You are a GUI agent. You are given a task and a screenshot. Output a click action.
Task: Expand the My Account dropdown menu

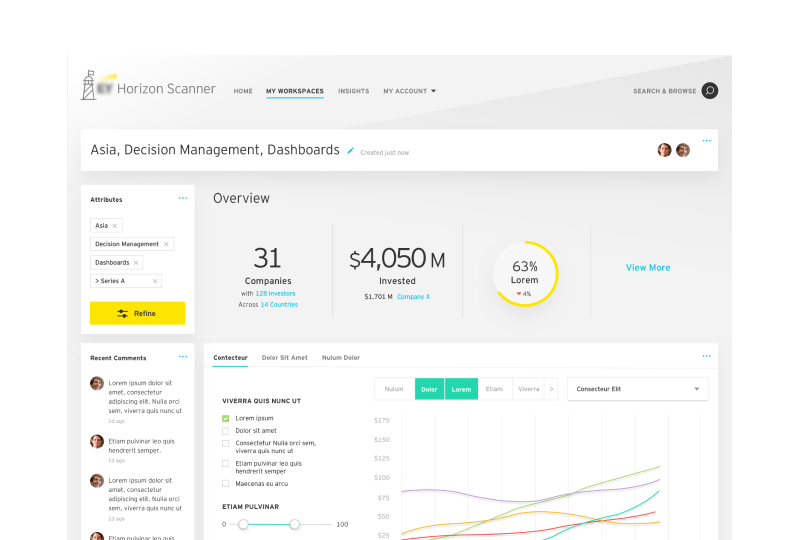(x=410, y=91)
